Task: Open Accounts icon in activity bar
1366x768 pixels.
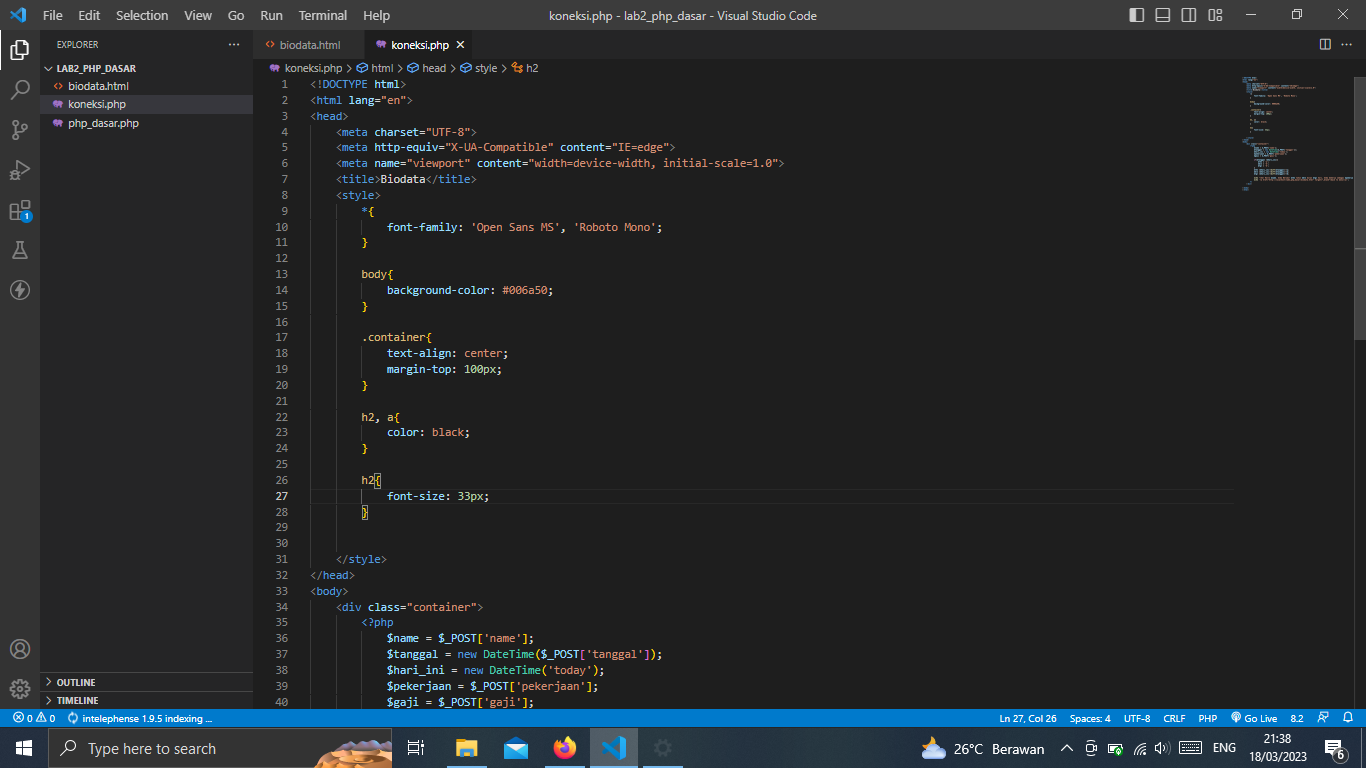Action: (20, 649)
